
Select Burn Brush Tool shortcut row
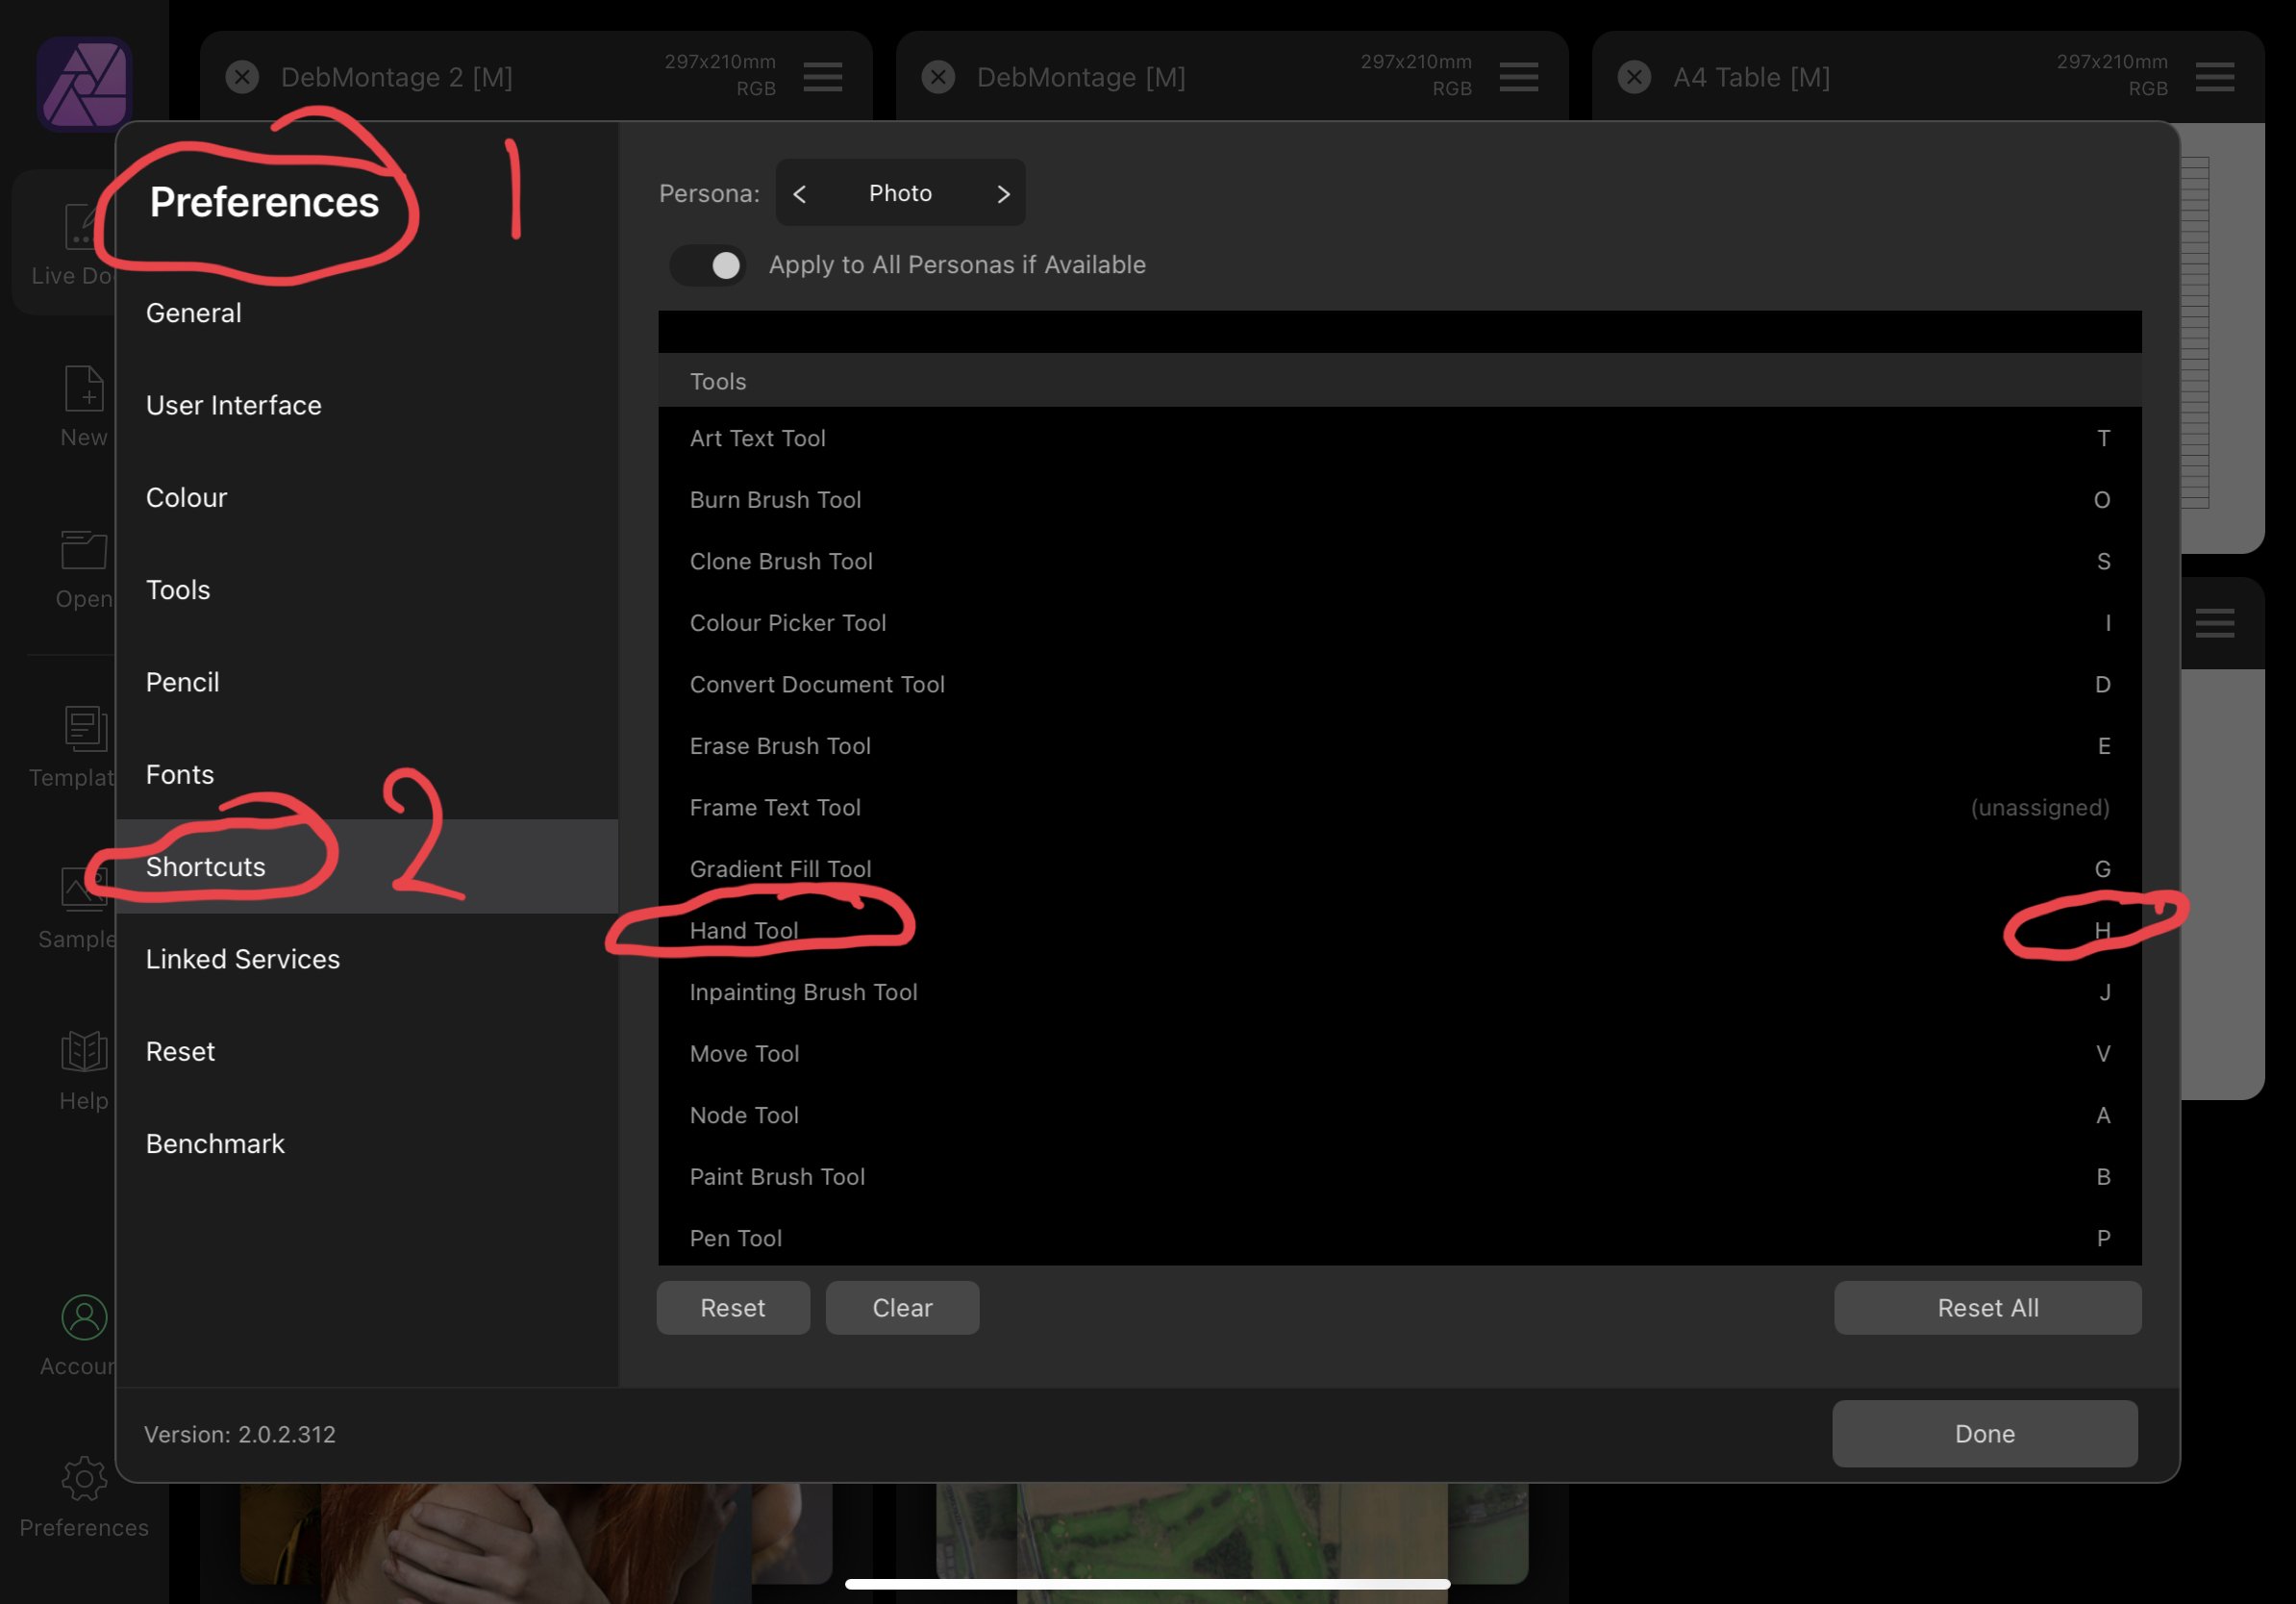tap(1399, 499)
